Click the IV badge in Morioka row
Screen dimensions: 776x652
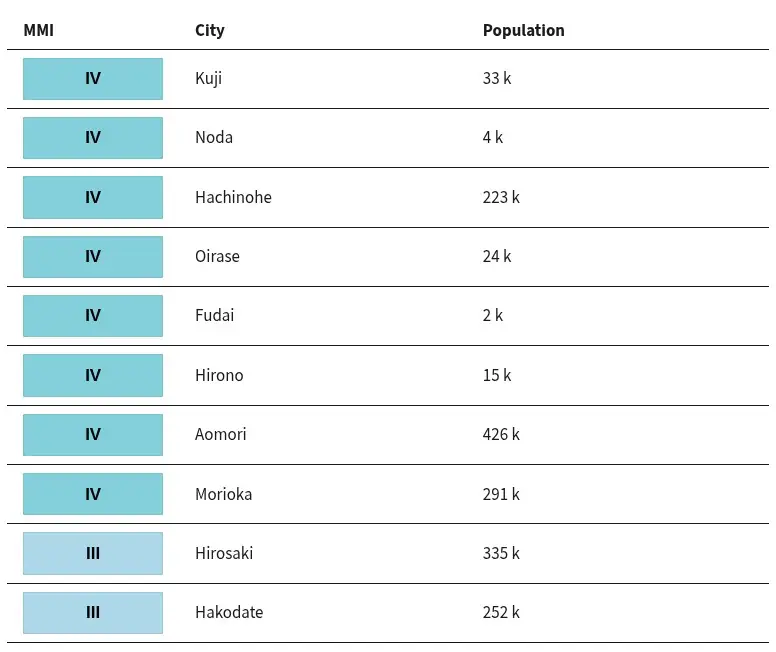[x=93, y=494]
